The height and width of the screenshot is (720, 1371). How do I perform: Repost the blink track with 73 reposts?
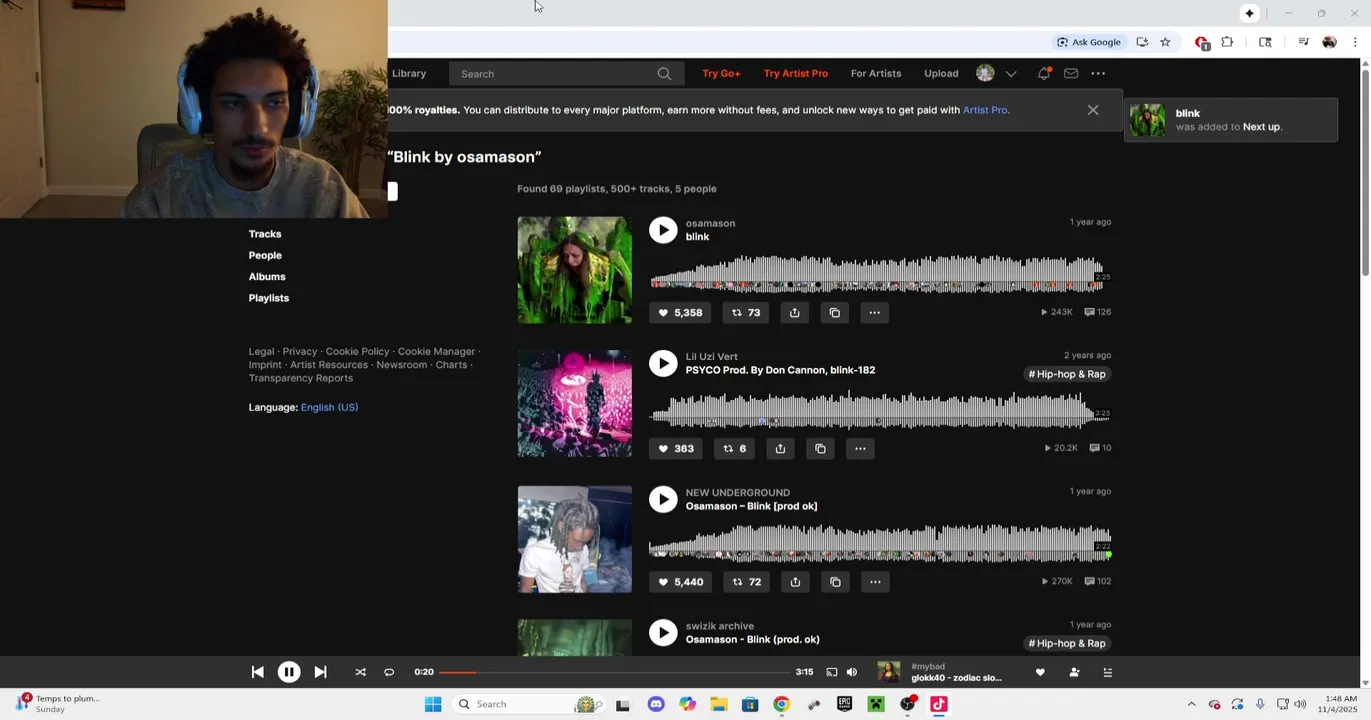746,313
